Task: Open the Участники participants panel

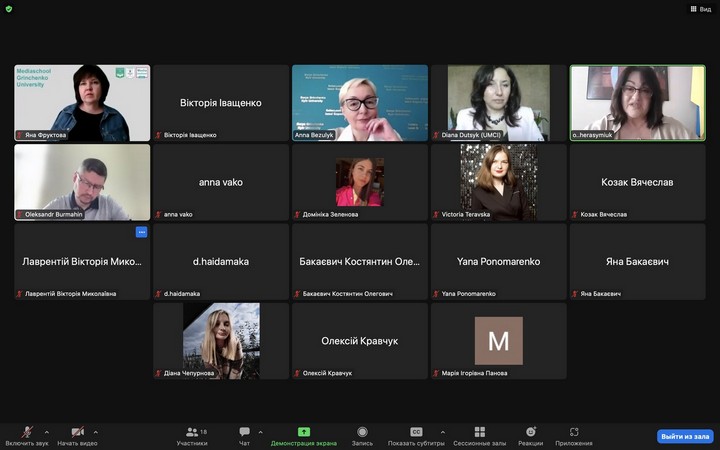Action: [x=192, y=435]
